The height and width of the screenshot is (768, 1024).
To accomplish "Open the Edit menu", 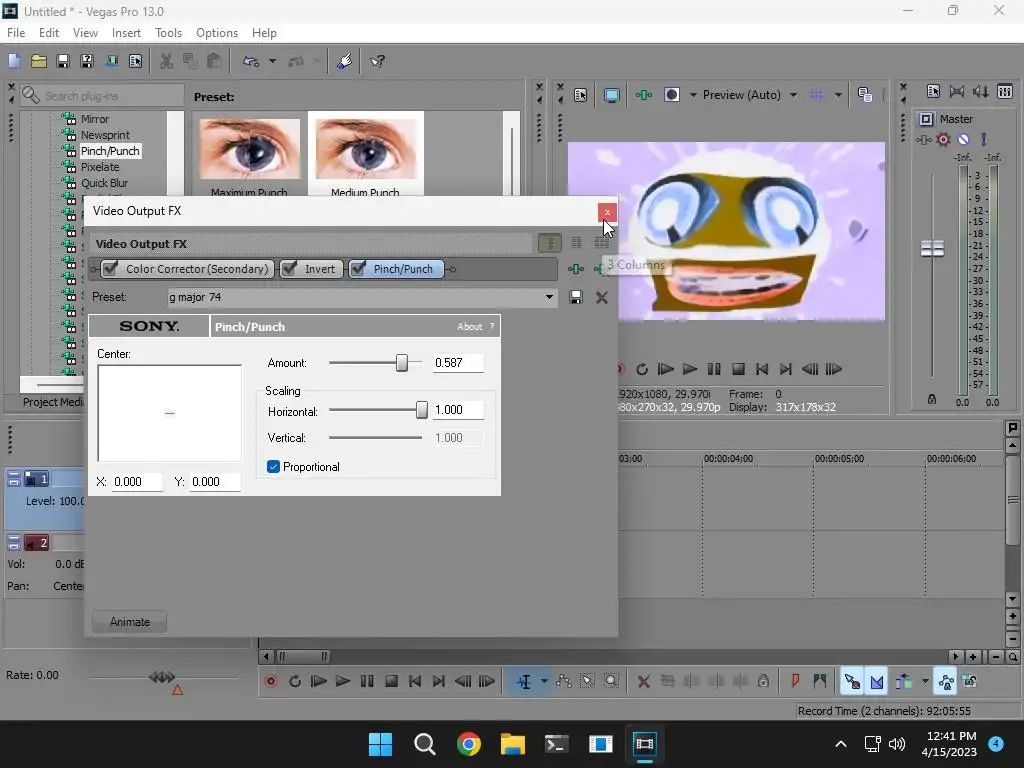I will pos(49,33).
